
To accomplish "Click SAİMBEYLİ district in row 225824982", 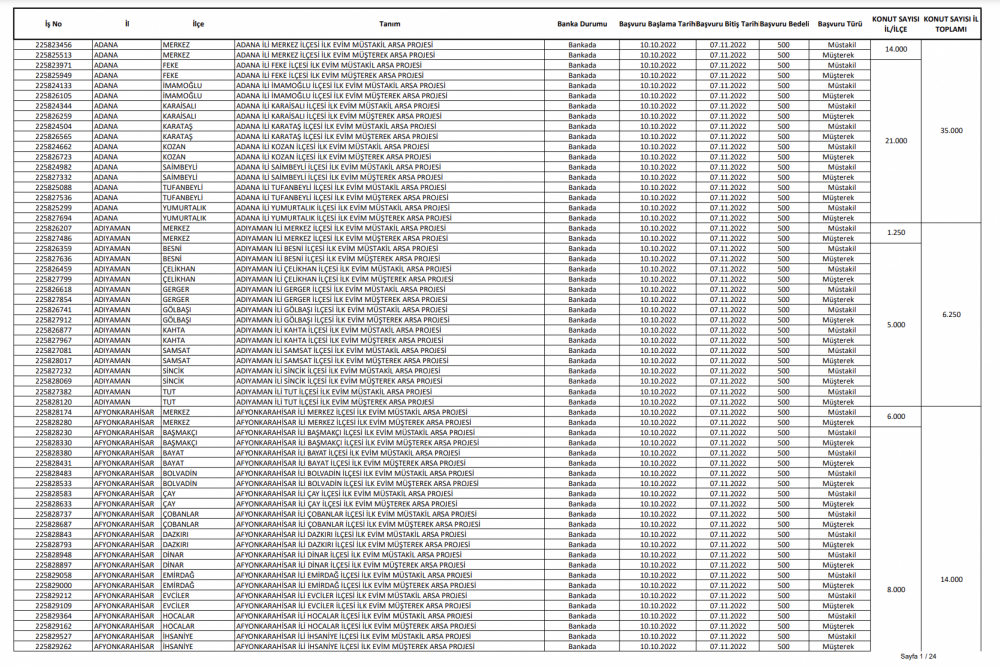I will [180, 167].
